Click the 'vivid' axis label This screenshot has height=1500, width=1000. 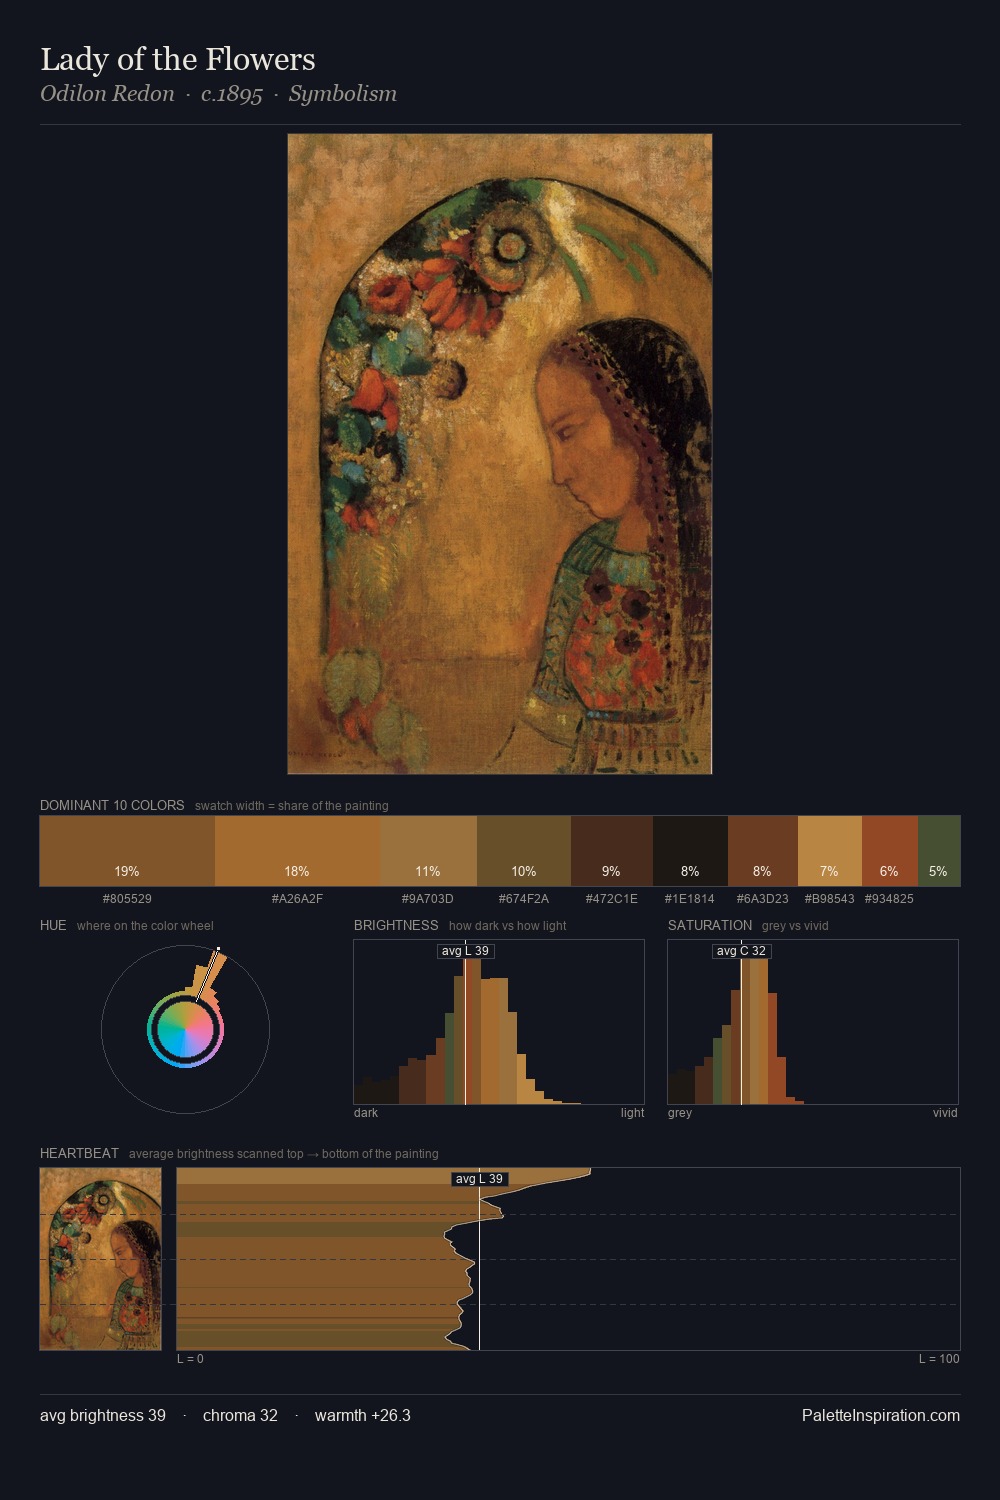945,1113
